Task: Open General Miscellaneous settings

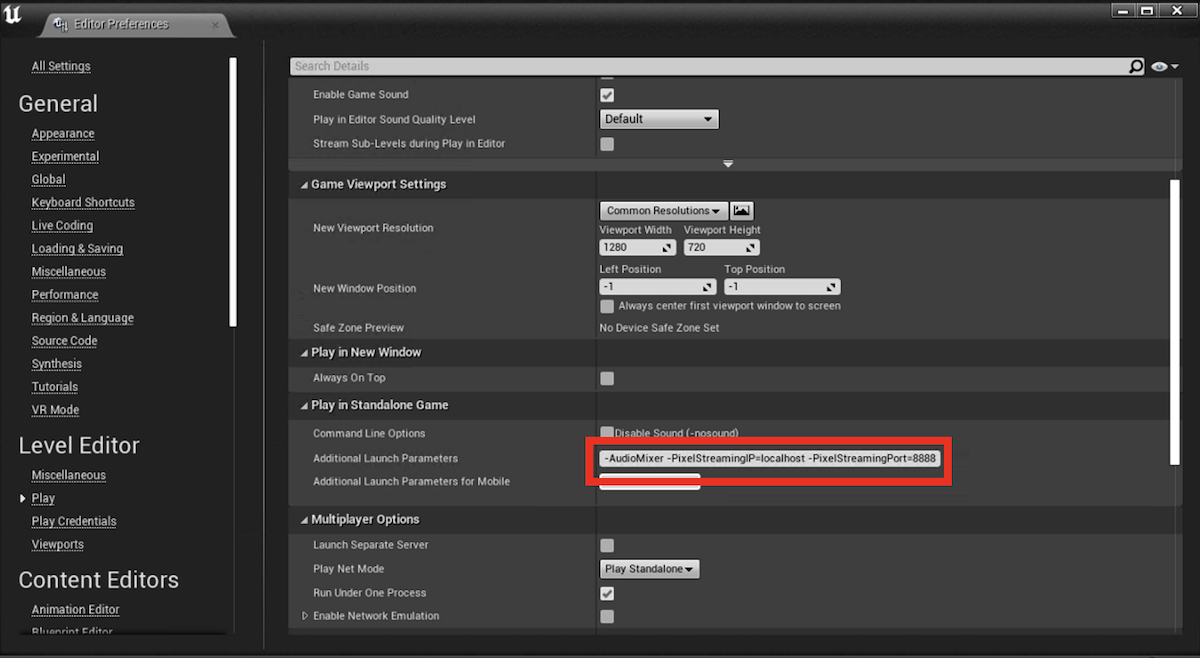Action: click(x=68, y=272)
